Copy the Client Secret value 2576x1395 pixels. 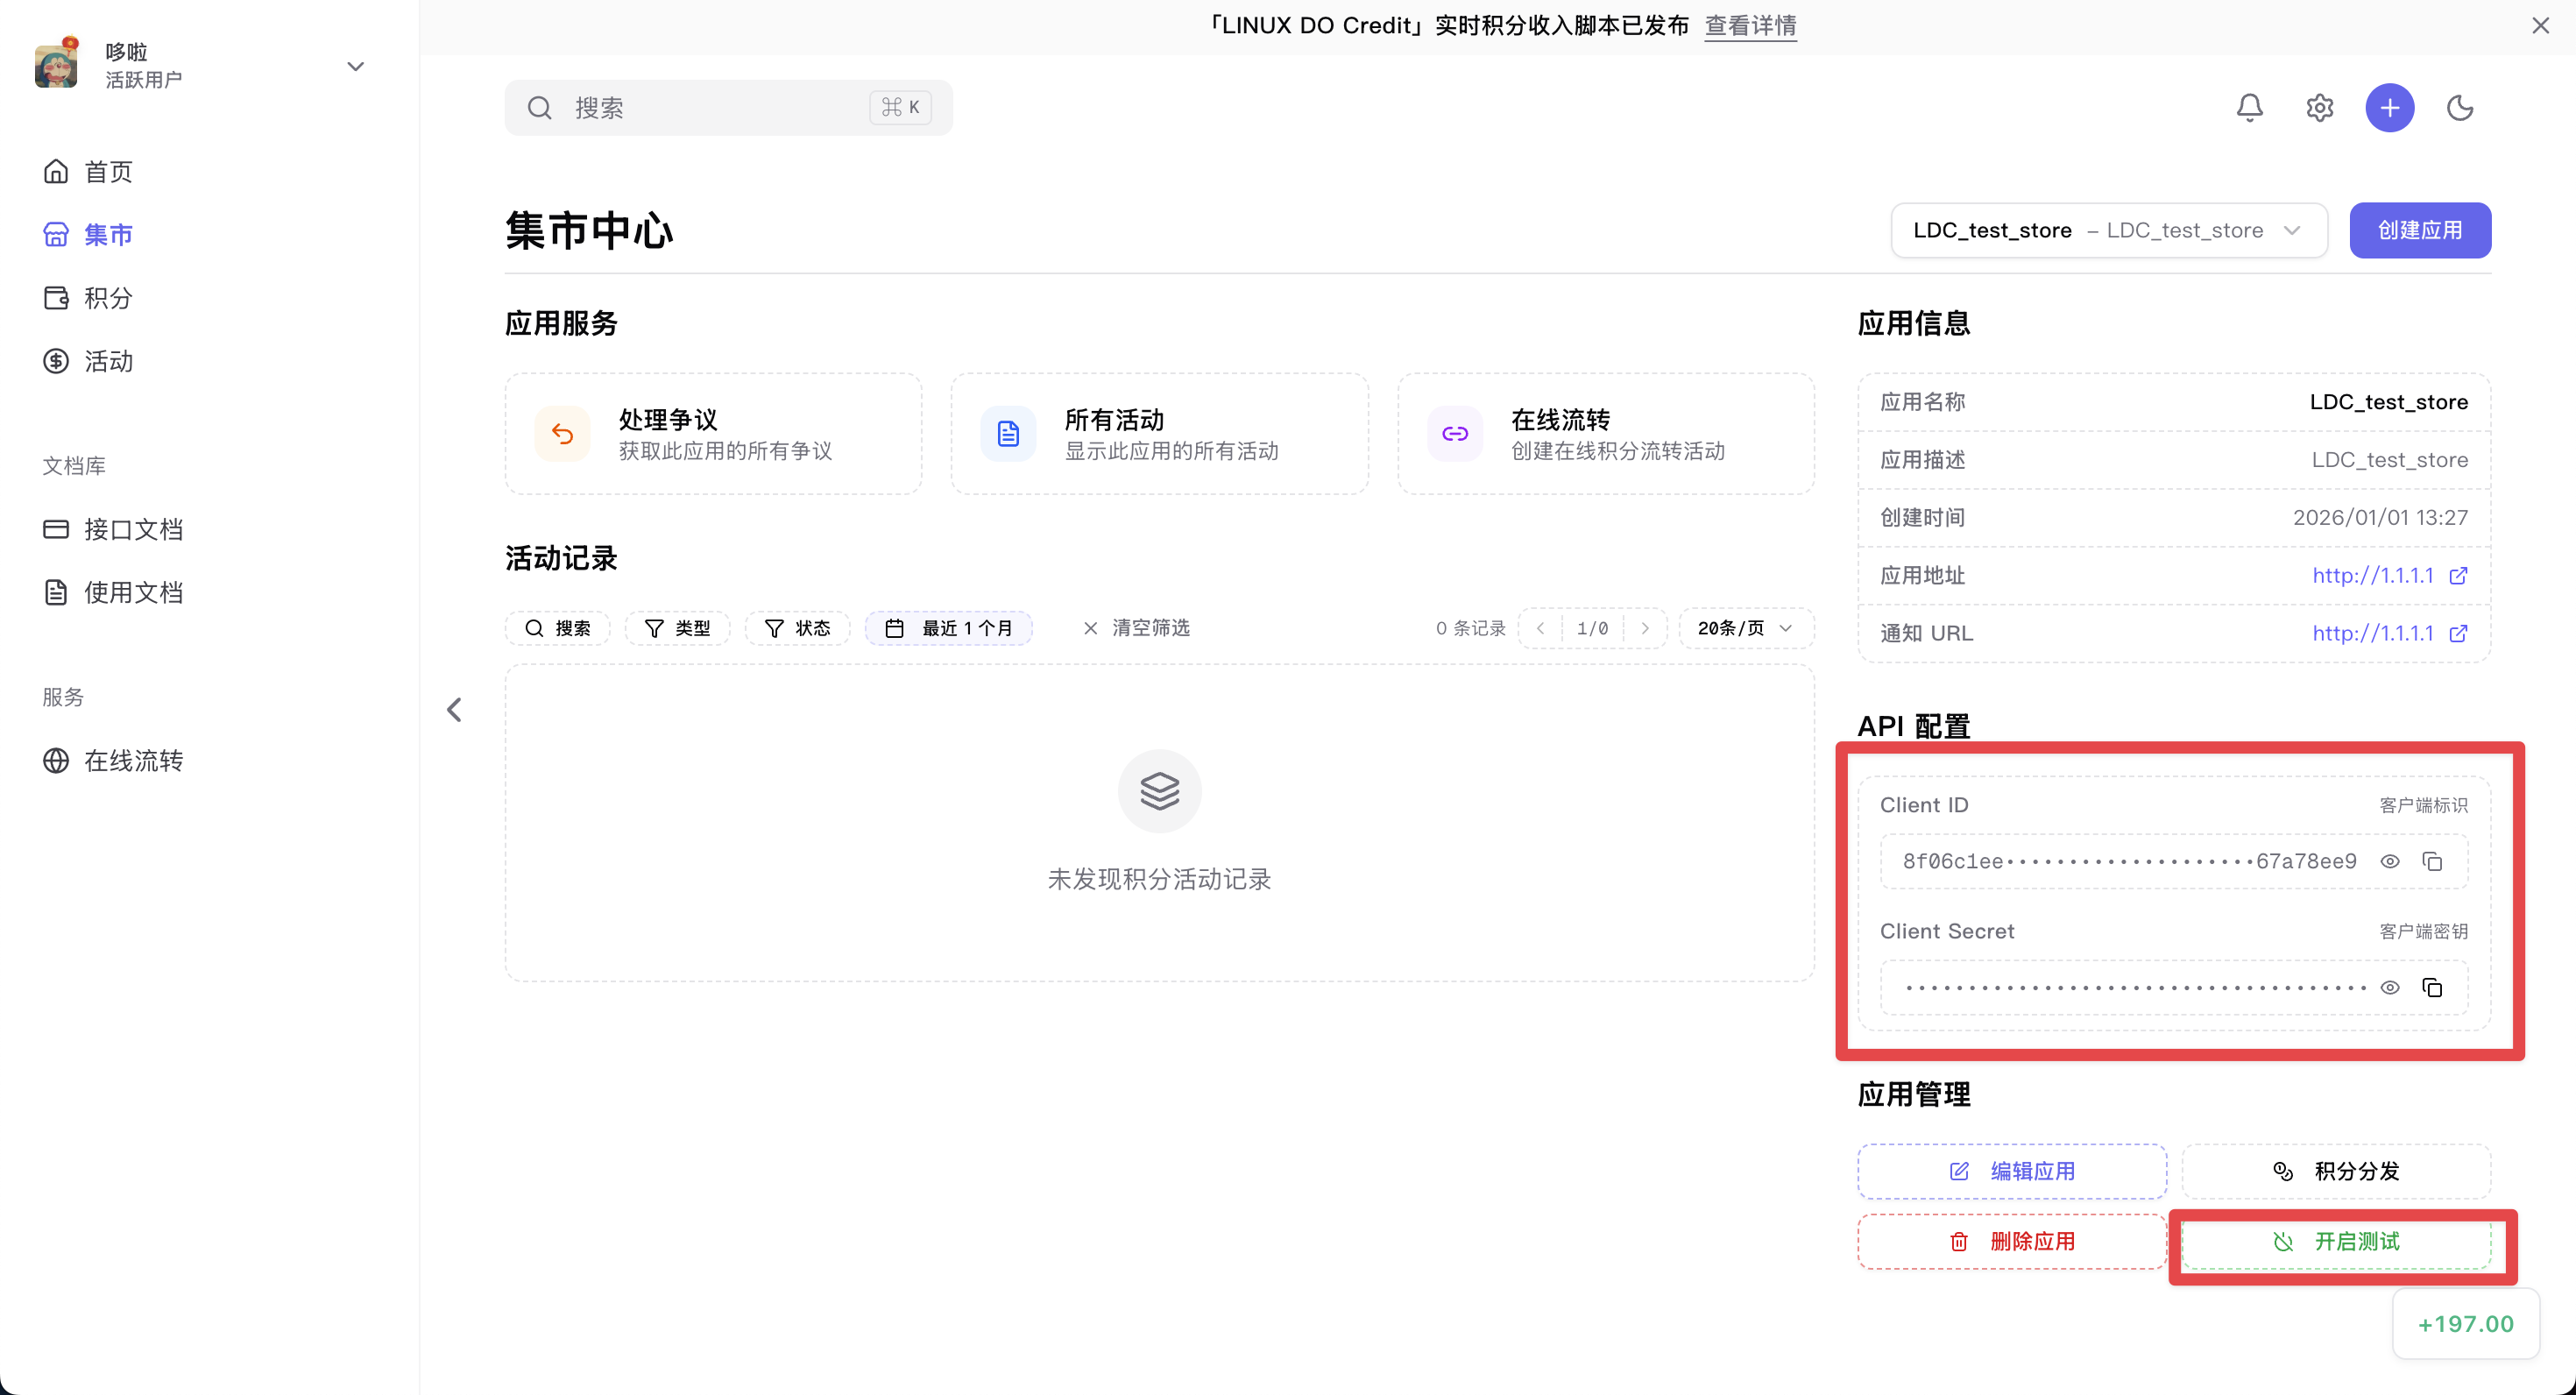pyautogui.click(x=2432, y=987)
